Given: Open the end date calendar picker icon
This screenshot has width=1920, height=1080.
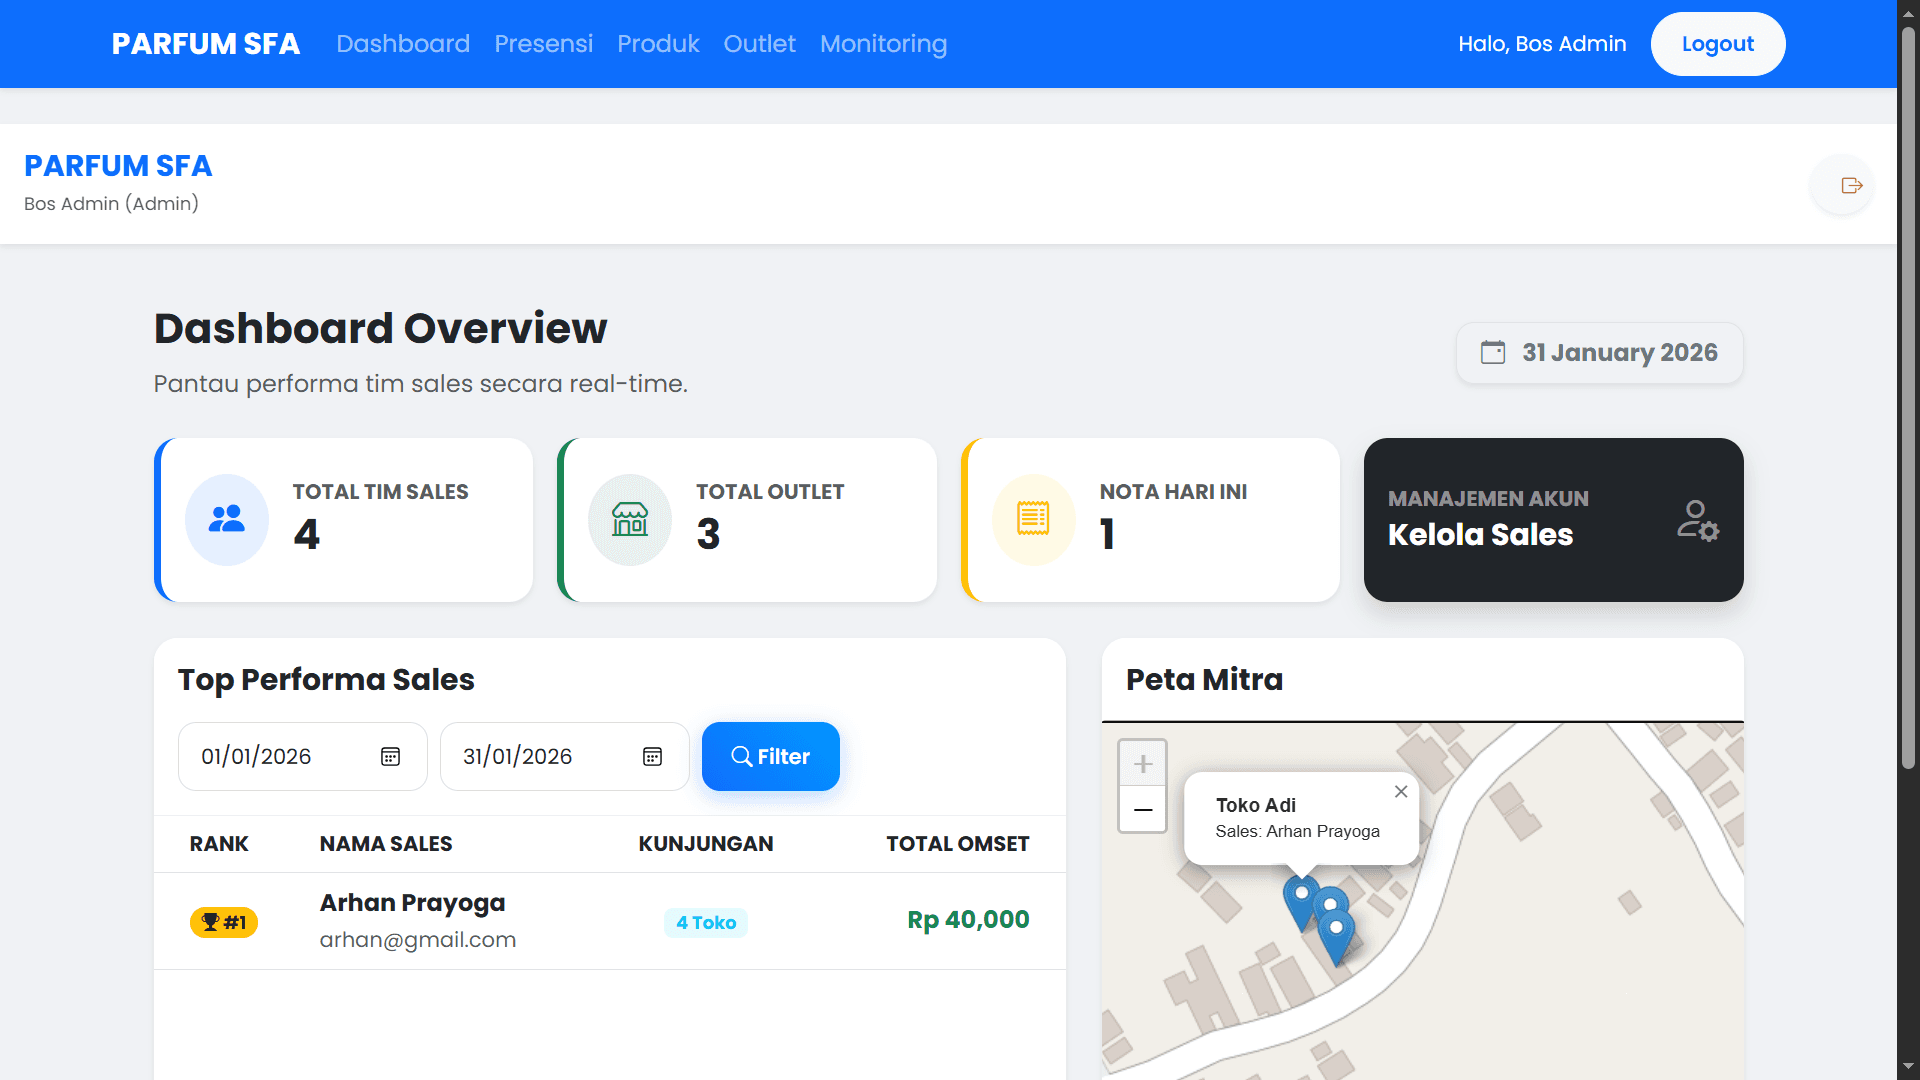Looking at the screenshot, I should (x=652, y=757).
